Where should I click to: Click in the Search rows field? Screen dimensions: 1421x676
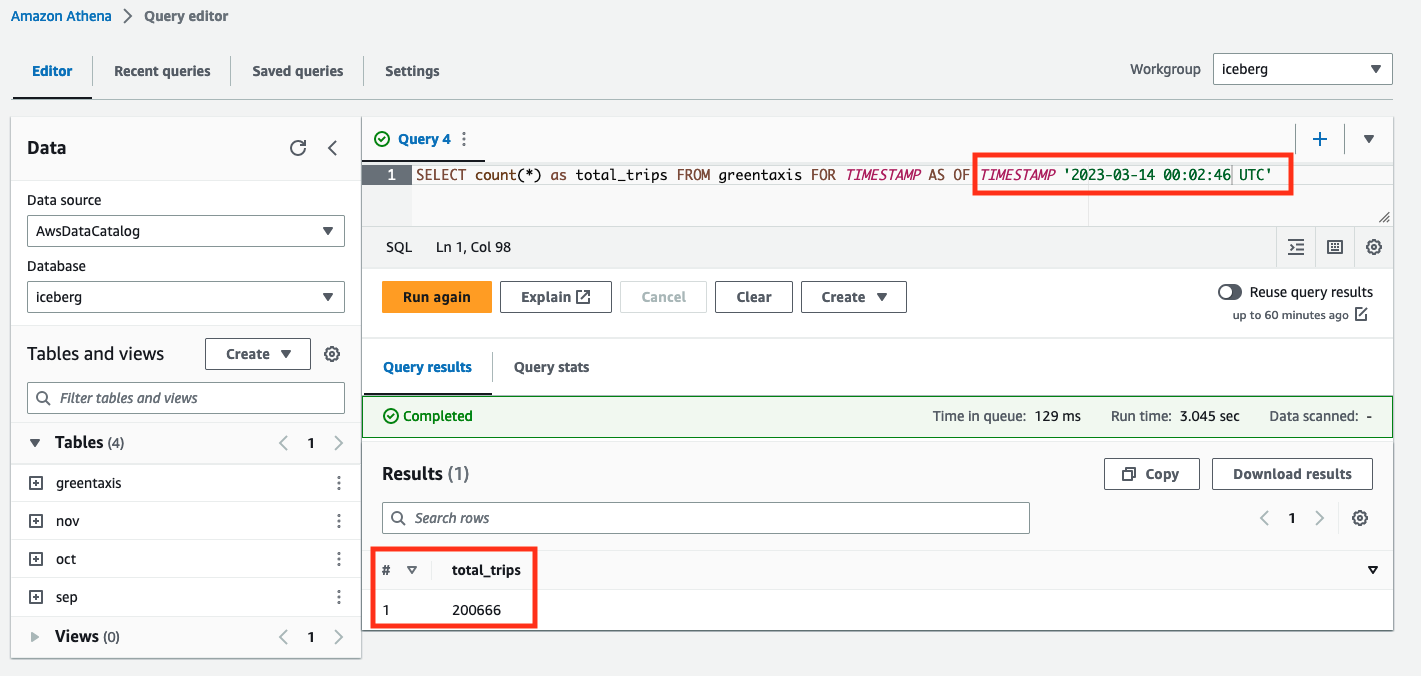tap(700, 518)
